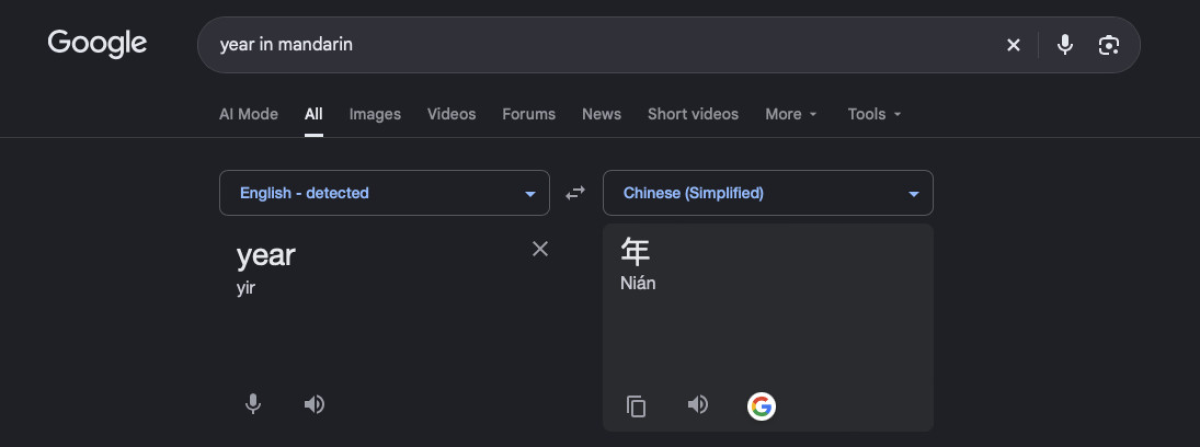This screenshot has height=447, width=1200.
Task: Expand the Tools menu
Action: (875, 114)
